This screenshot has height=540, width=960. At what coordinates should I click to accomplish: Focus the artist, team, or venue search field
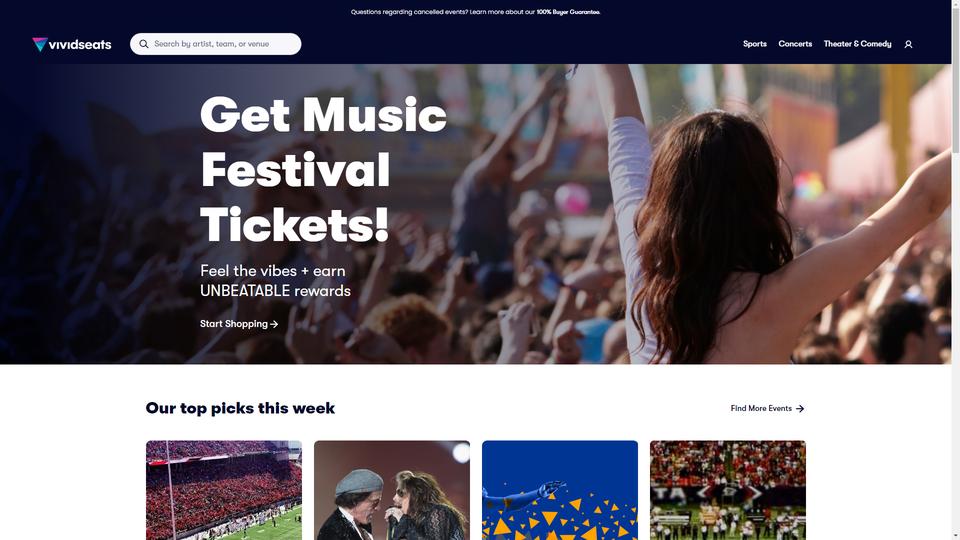coord(216,44)
